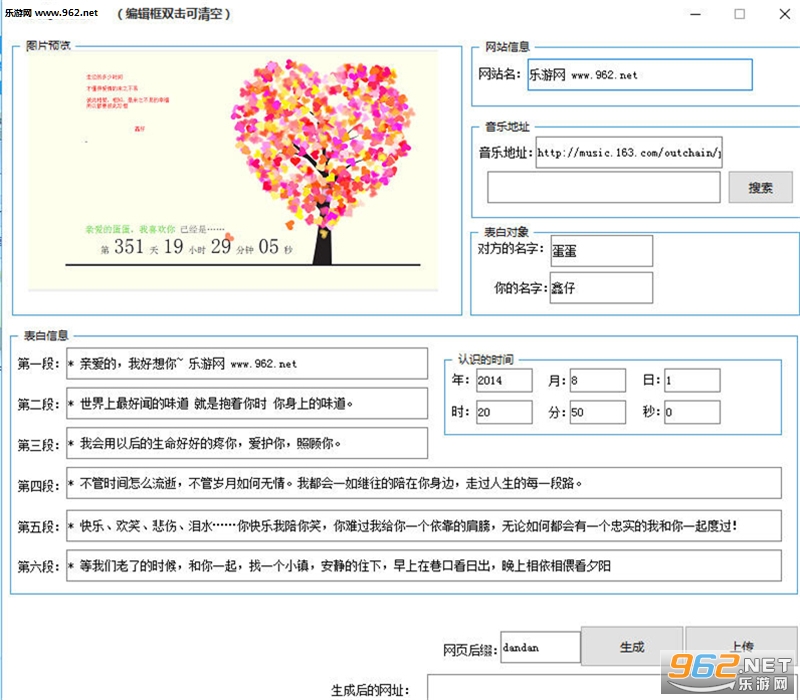The image size is (800, 700).
Task: Click the 第六段 text field
Action: pos(424,565)
